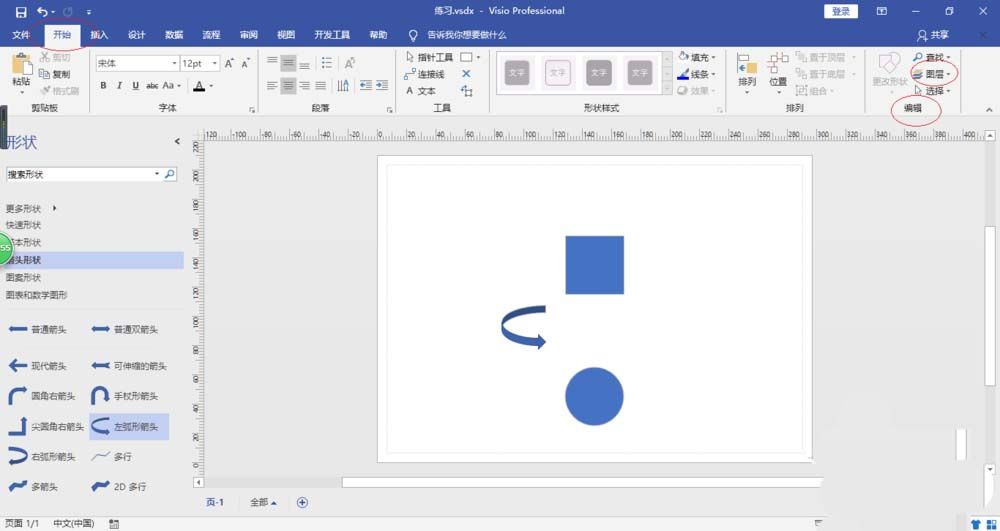
Task: Select the Connector tool (连接线)
Action: 425,74
